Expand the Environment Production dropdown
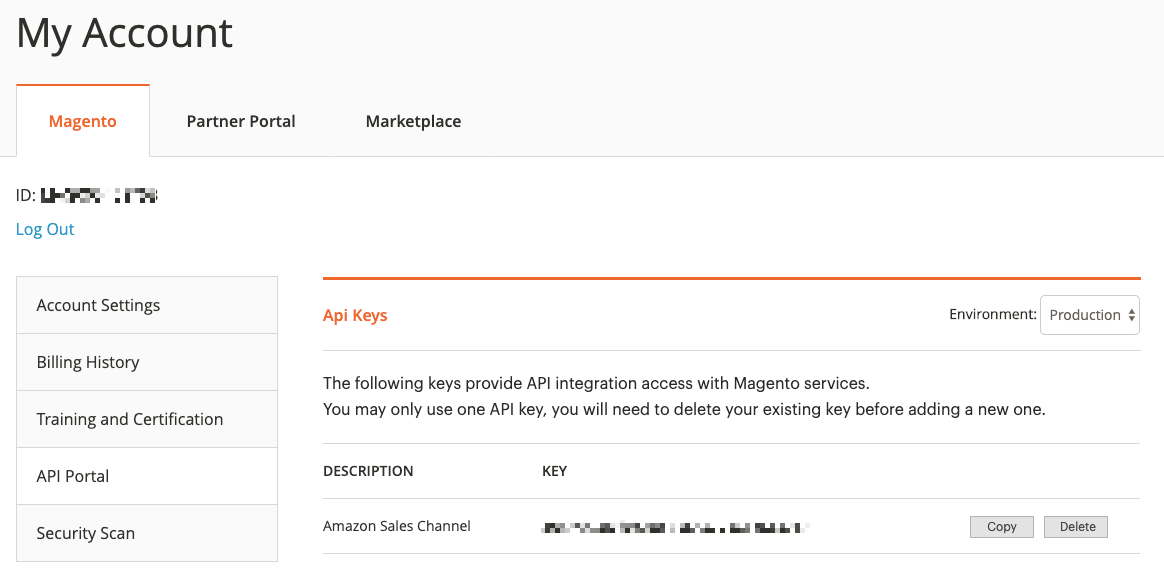The height and width of the screenshot is (568, 1164). coord(1090,315)
